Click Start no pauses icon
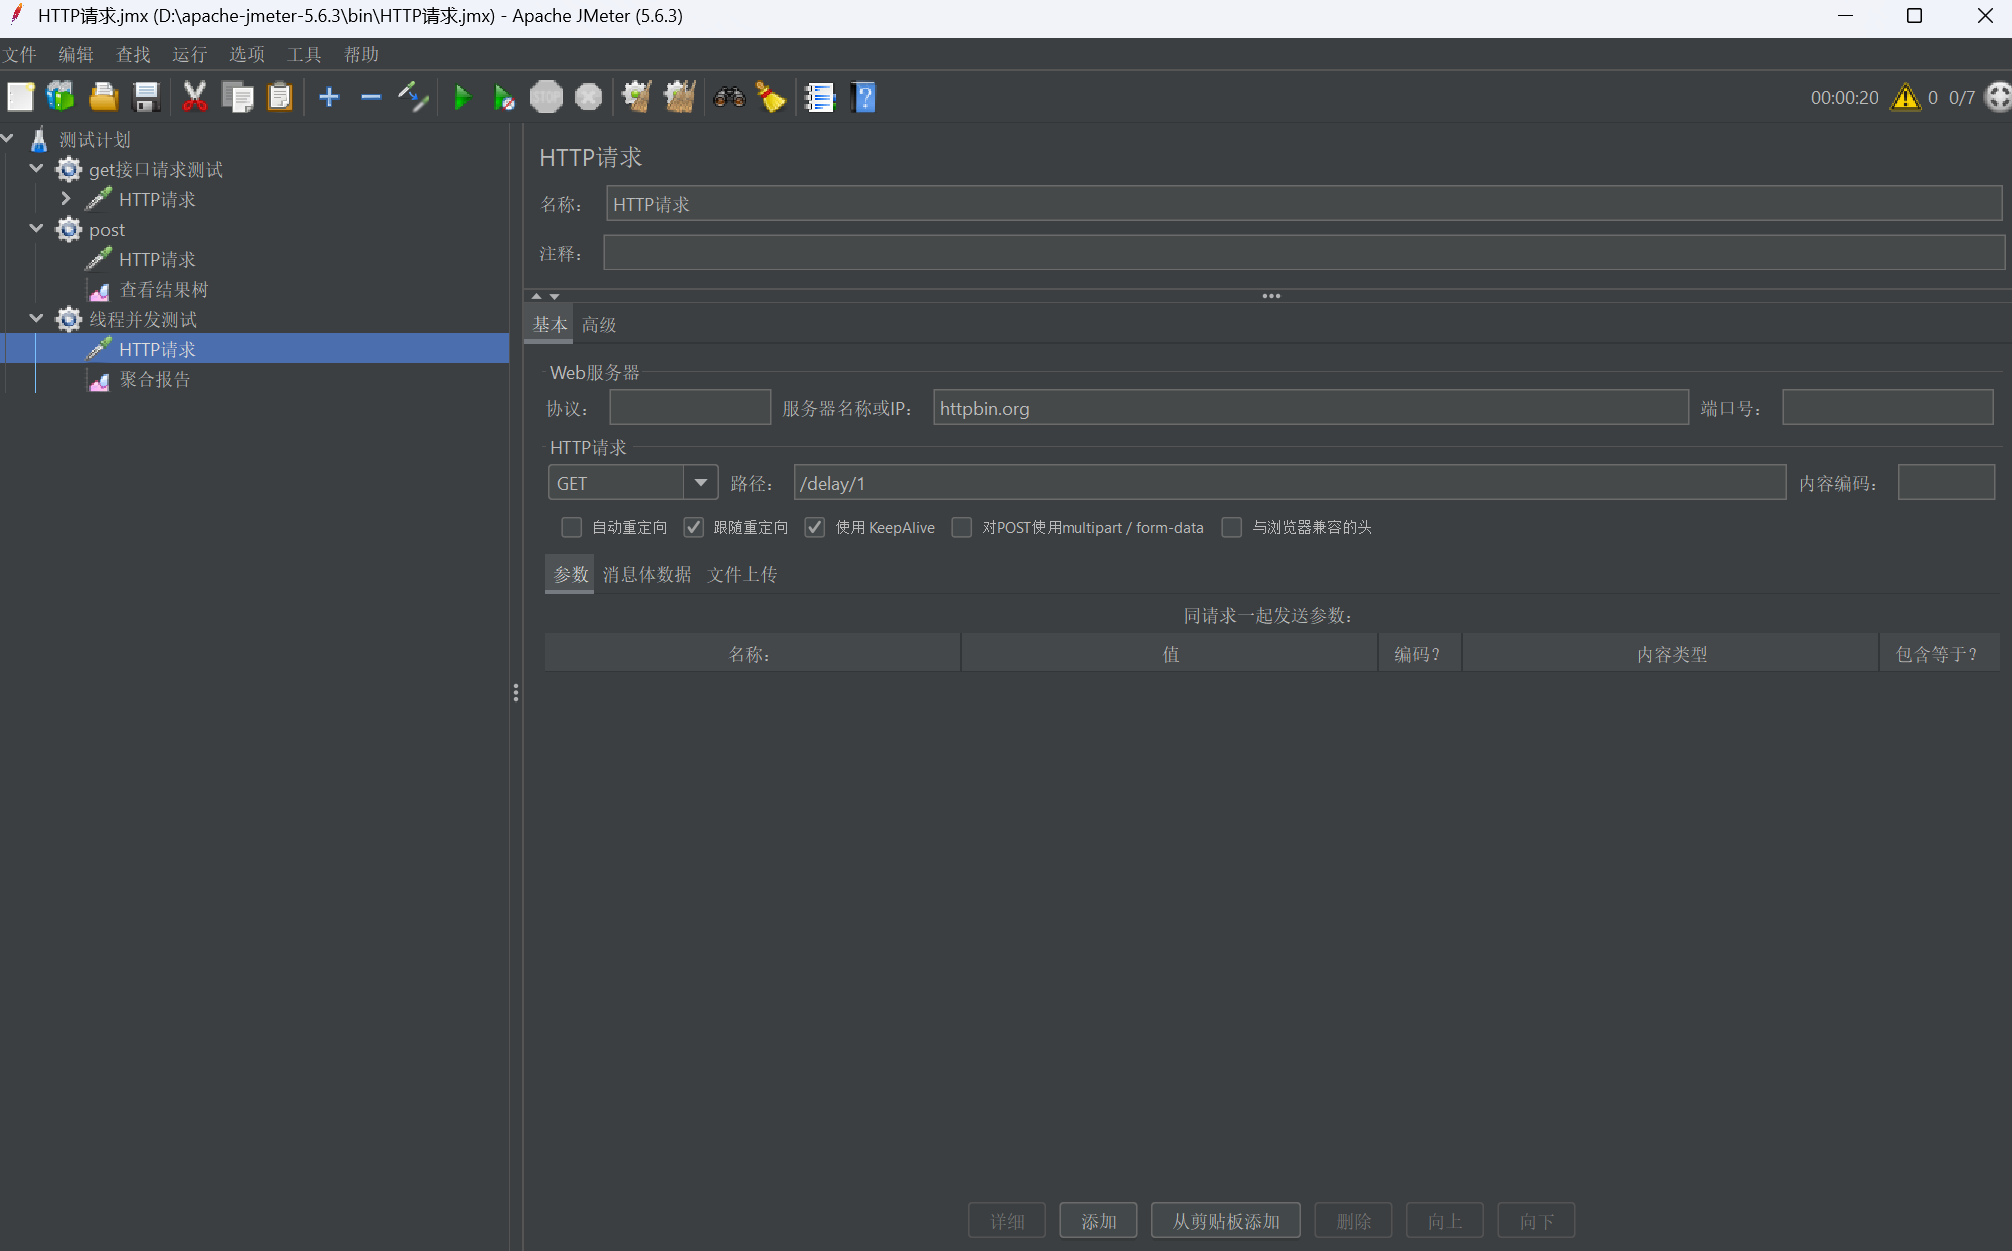The image size is (2012, 1251). click(x=504, y=97)
